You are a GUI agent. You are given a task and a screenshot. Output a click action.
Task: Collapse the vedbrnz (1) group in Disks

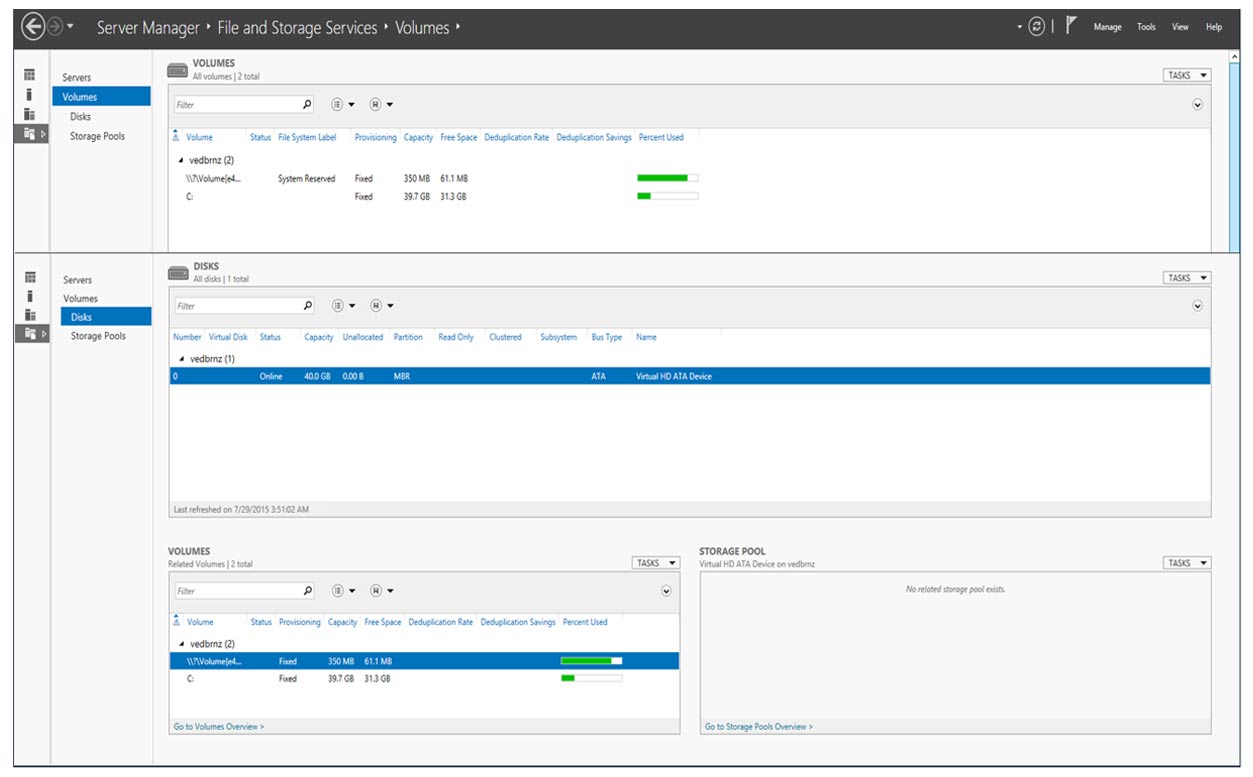[181, 358]
